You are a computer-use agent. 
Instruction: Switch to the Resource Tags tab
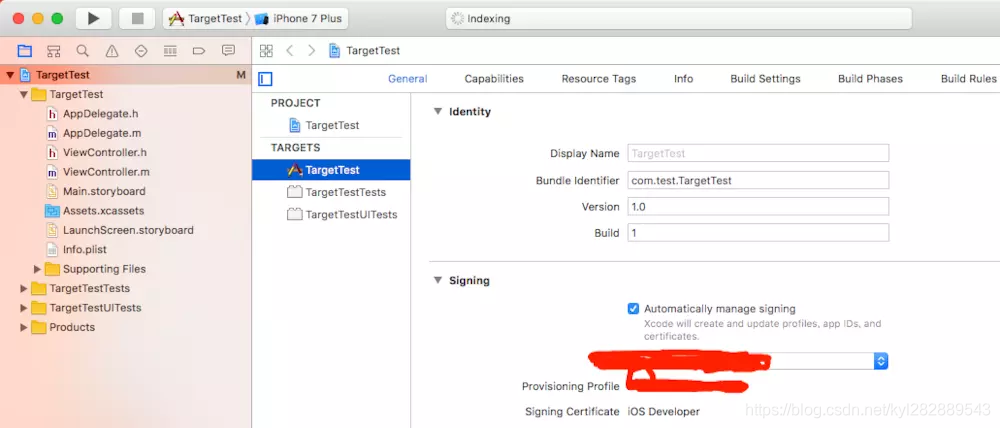coord(598,79)
